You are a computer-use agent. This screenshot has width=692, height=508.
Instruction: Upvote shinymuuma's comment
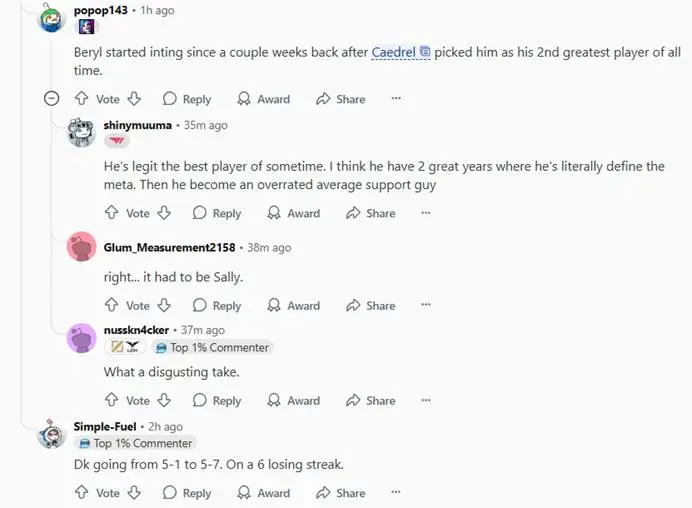(x=112, y=213)
